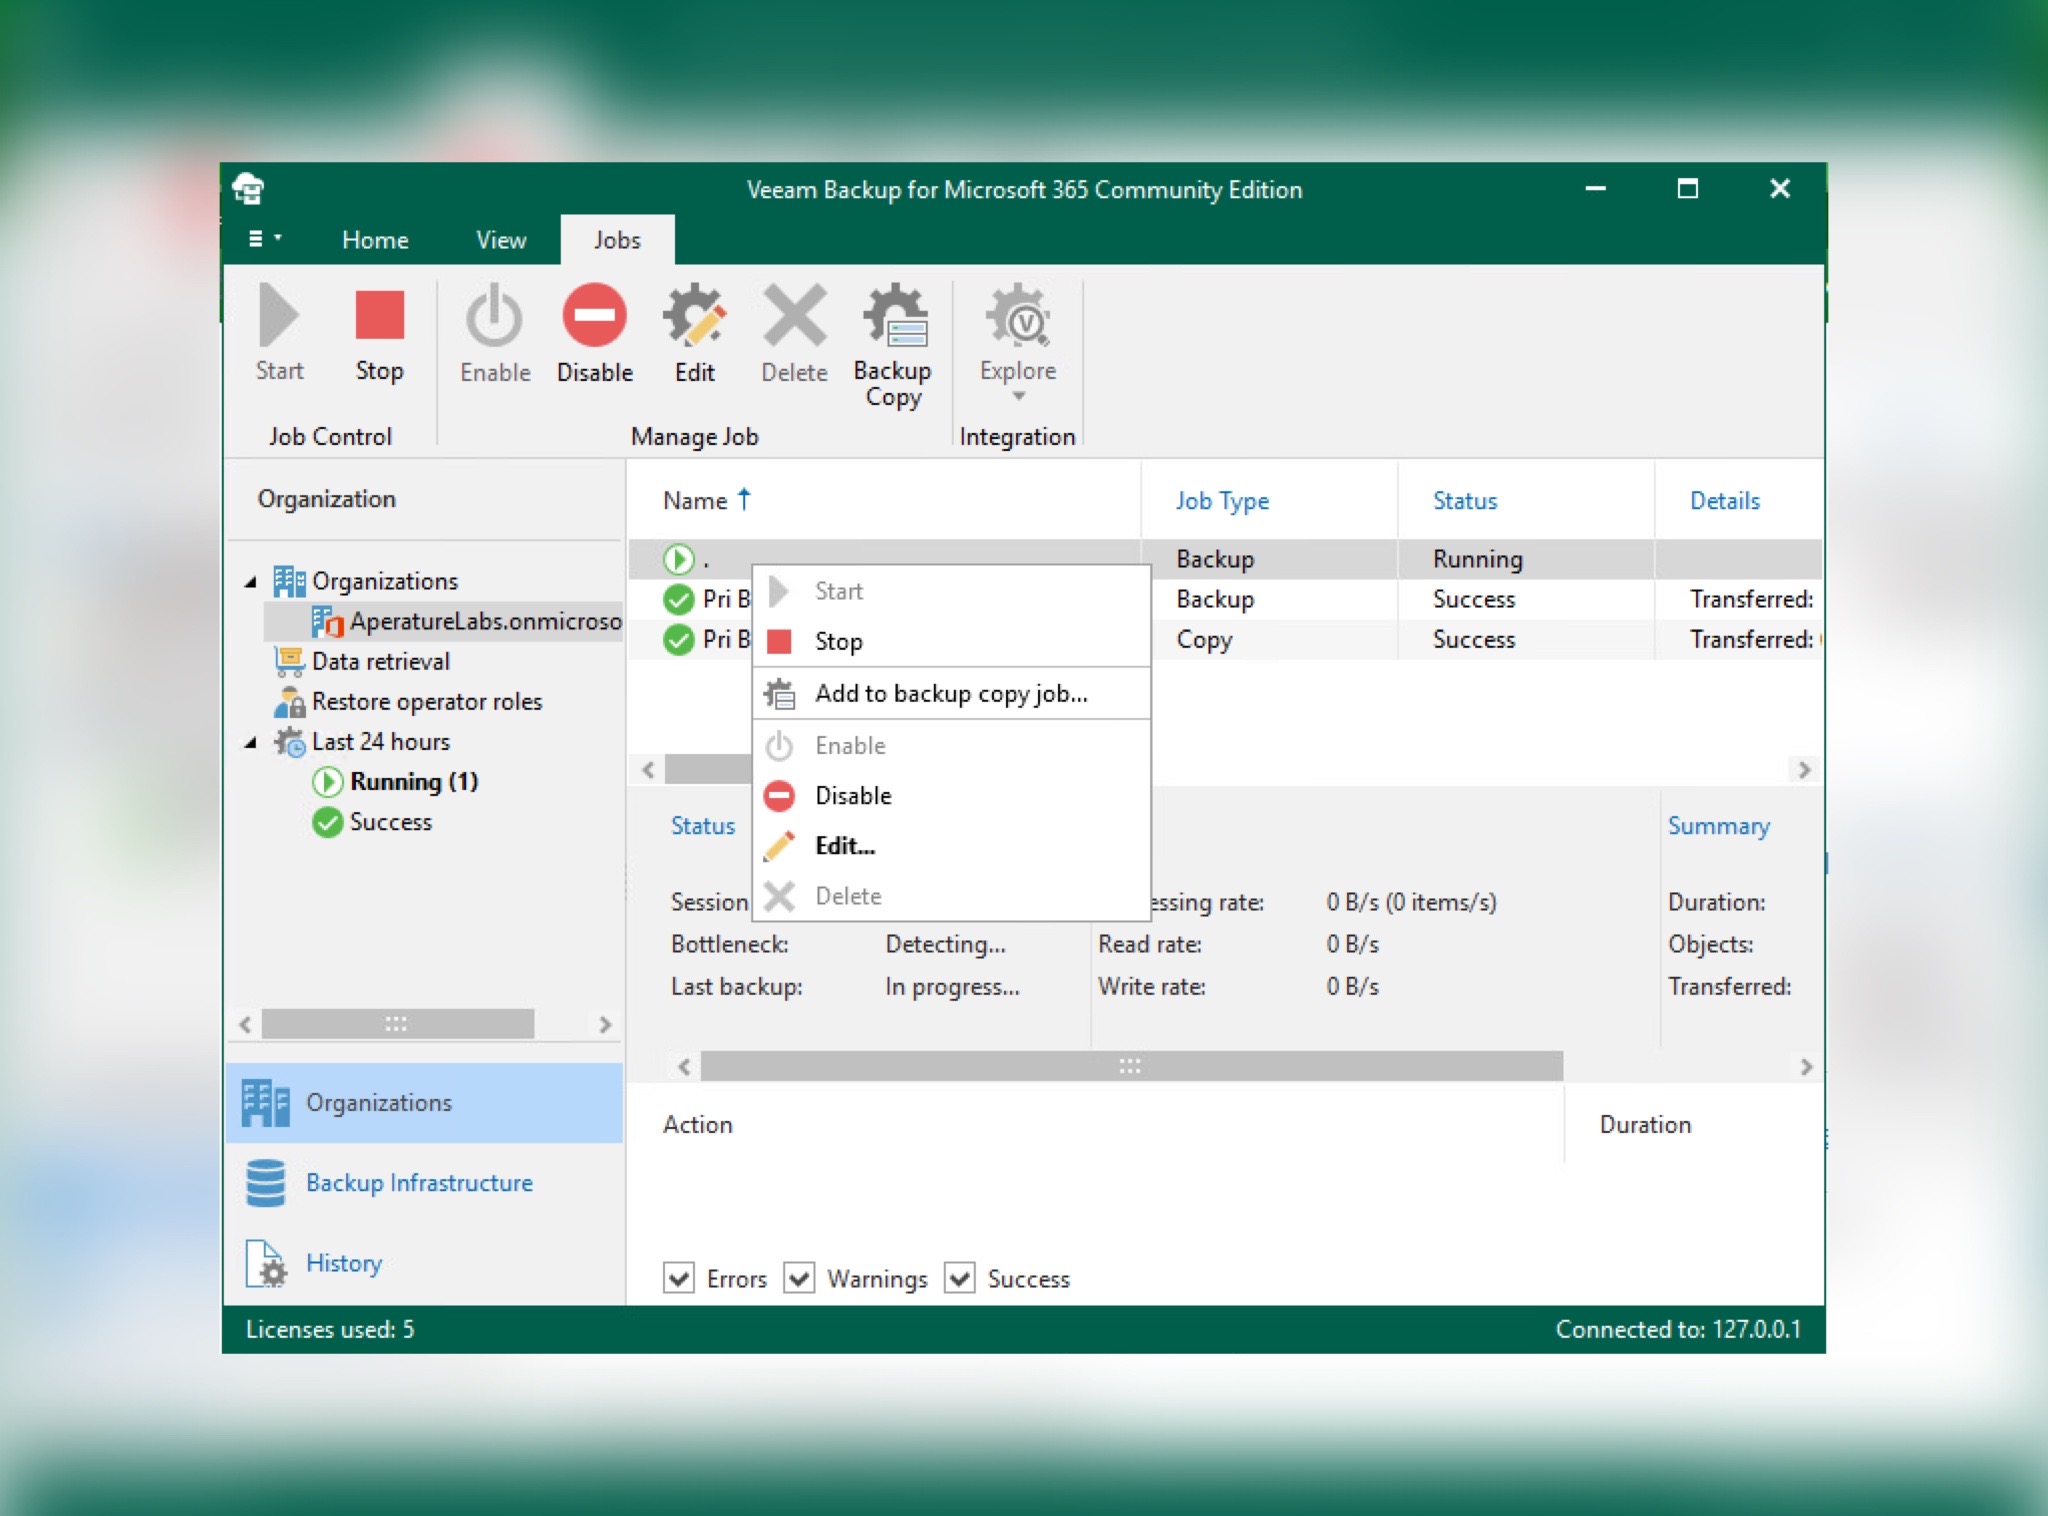Click right arrow of job list scrollbar
Screen dimensions: 2048x1516
pos(1804,769)
